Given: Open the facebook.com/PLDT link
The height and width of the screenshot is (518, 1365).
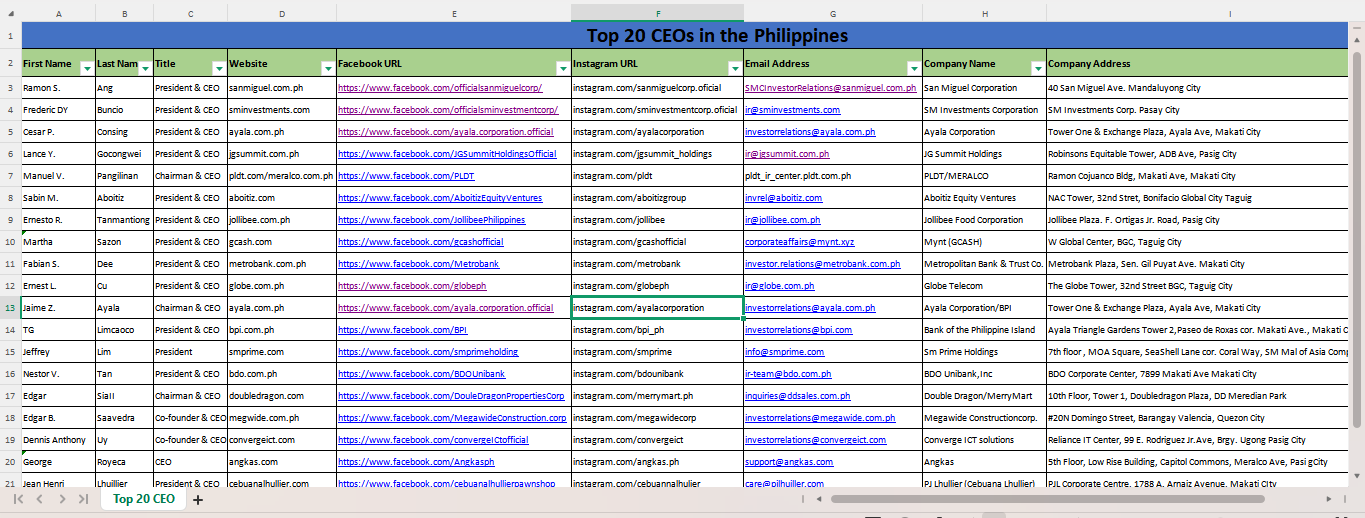Looking at the screenshot, I should 406,176.
